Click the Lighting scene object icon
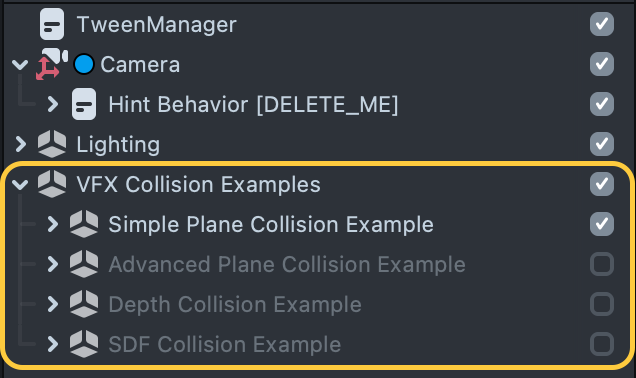This screenshot has width=636, height=378. [52, 144]
